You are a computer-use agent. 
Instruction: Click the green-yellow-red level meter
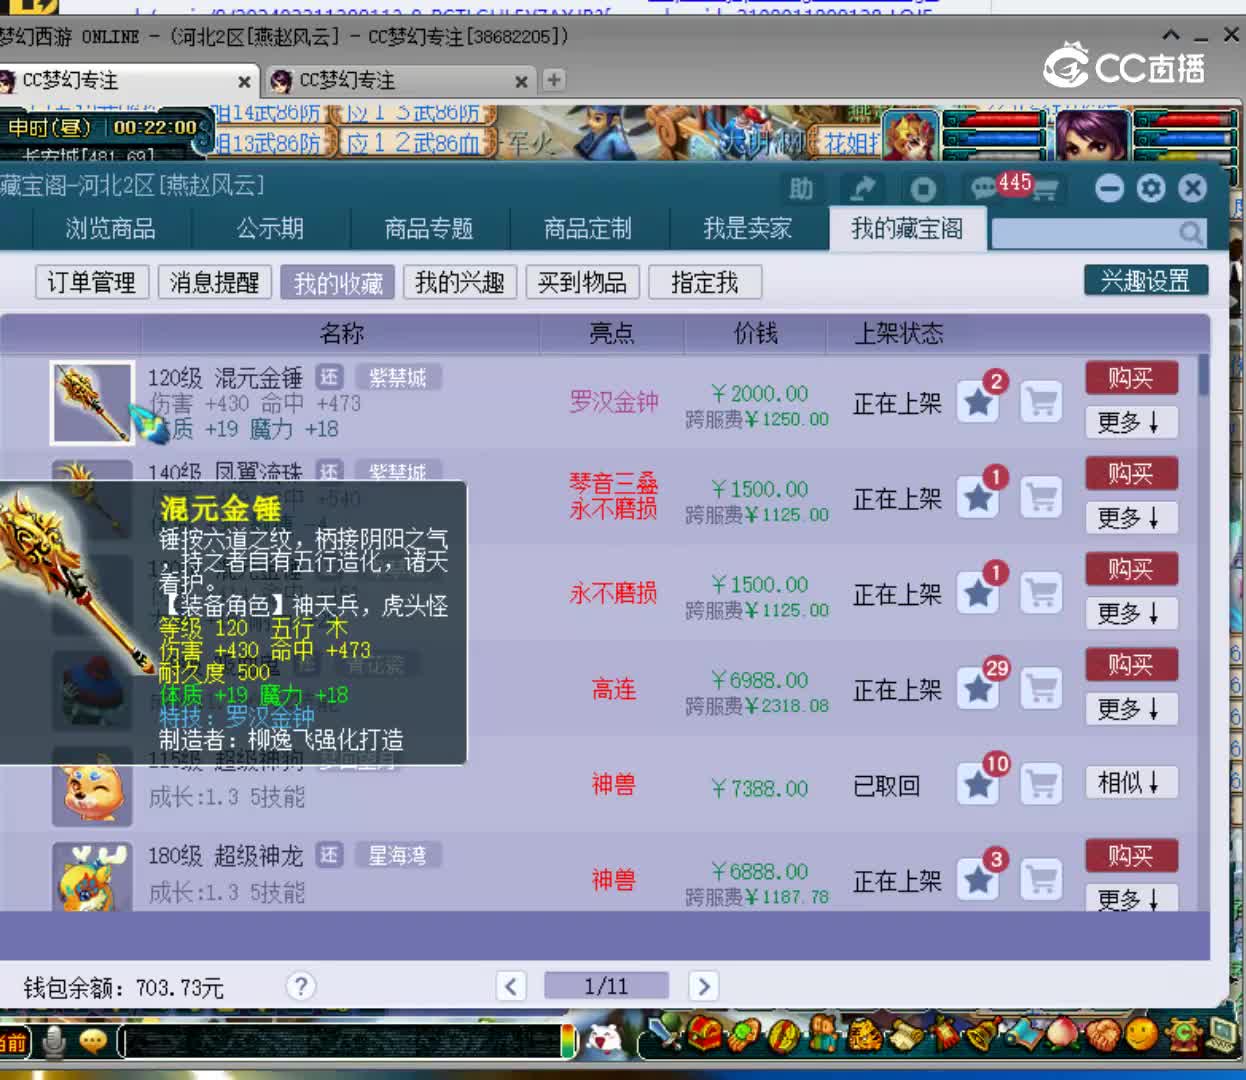point(568,1040)
